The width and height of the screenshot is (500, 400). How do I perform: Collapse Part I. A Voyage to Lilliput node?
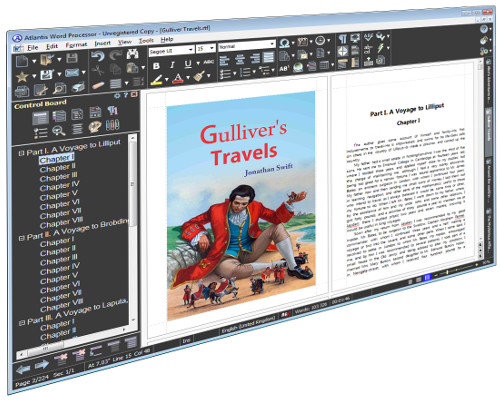coord(21,153)
